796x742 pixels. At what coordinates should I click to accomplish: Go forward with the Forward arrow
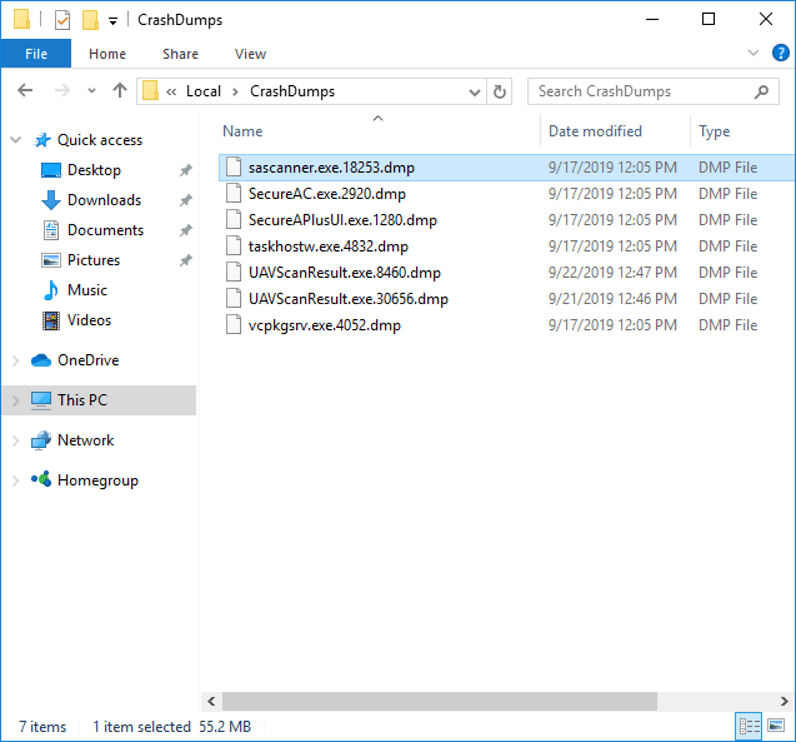62,91
